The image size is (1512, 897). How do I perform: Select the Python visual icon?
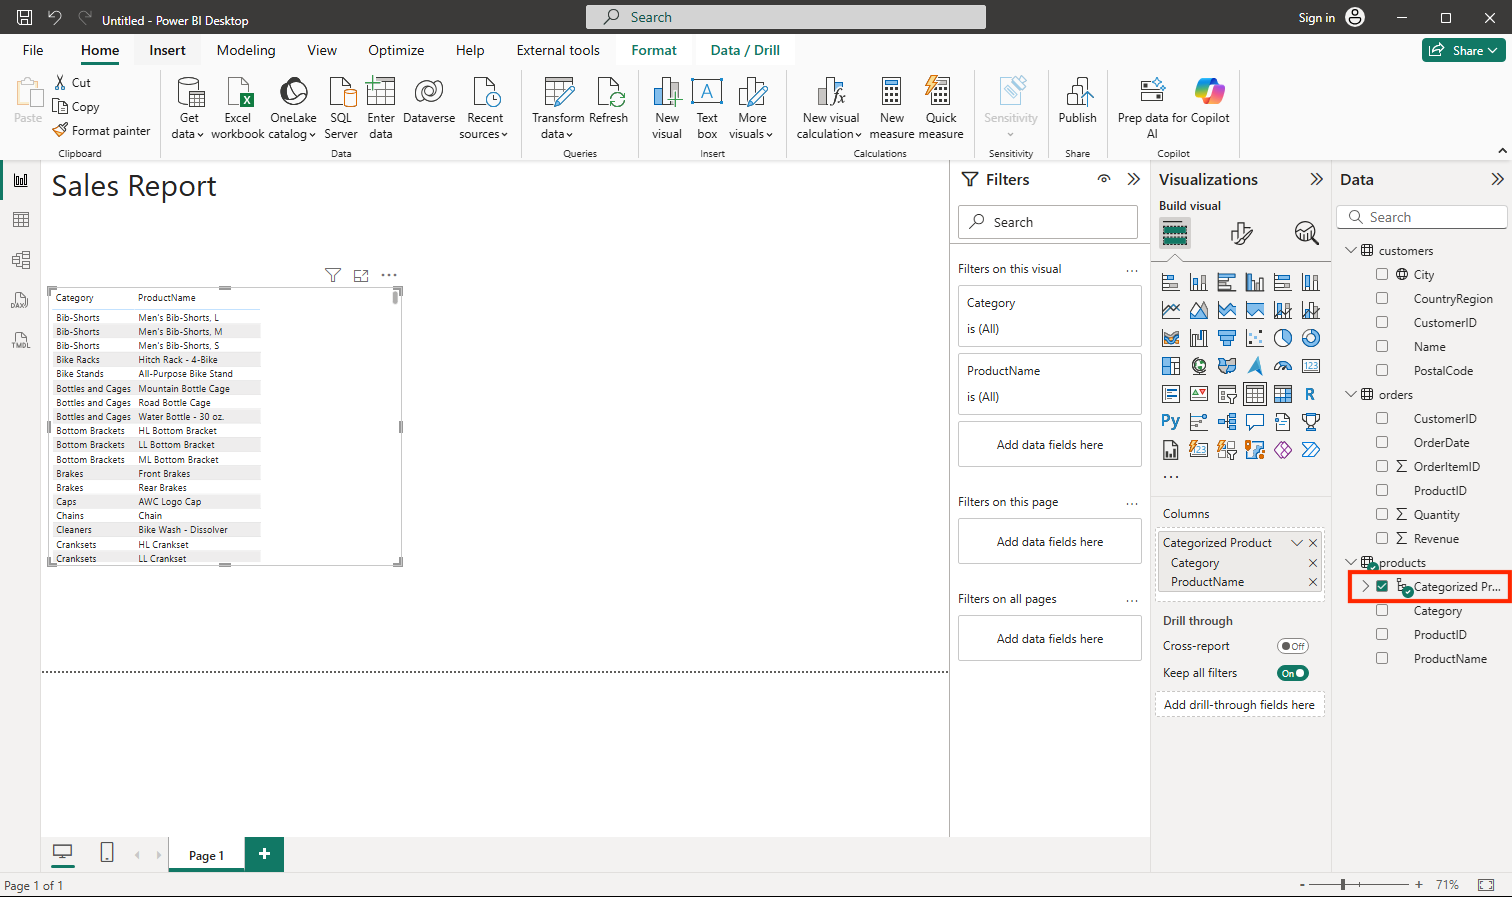(x=1171, y=422)
